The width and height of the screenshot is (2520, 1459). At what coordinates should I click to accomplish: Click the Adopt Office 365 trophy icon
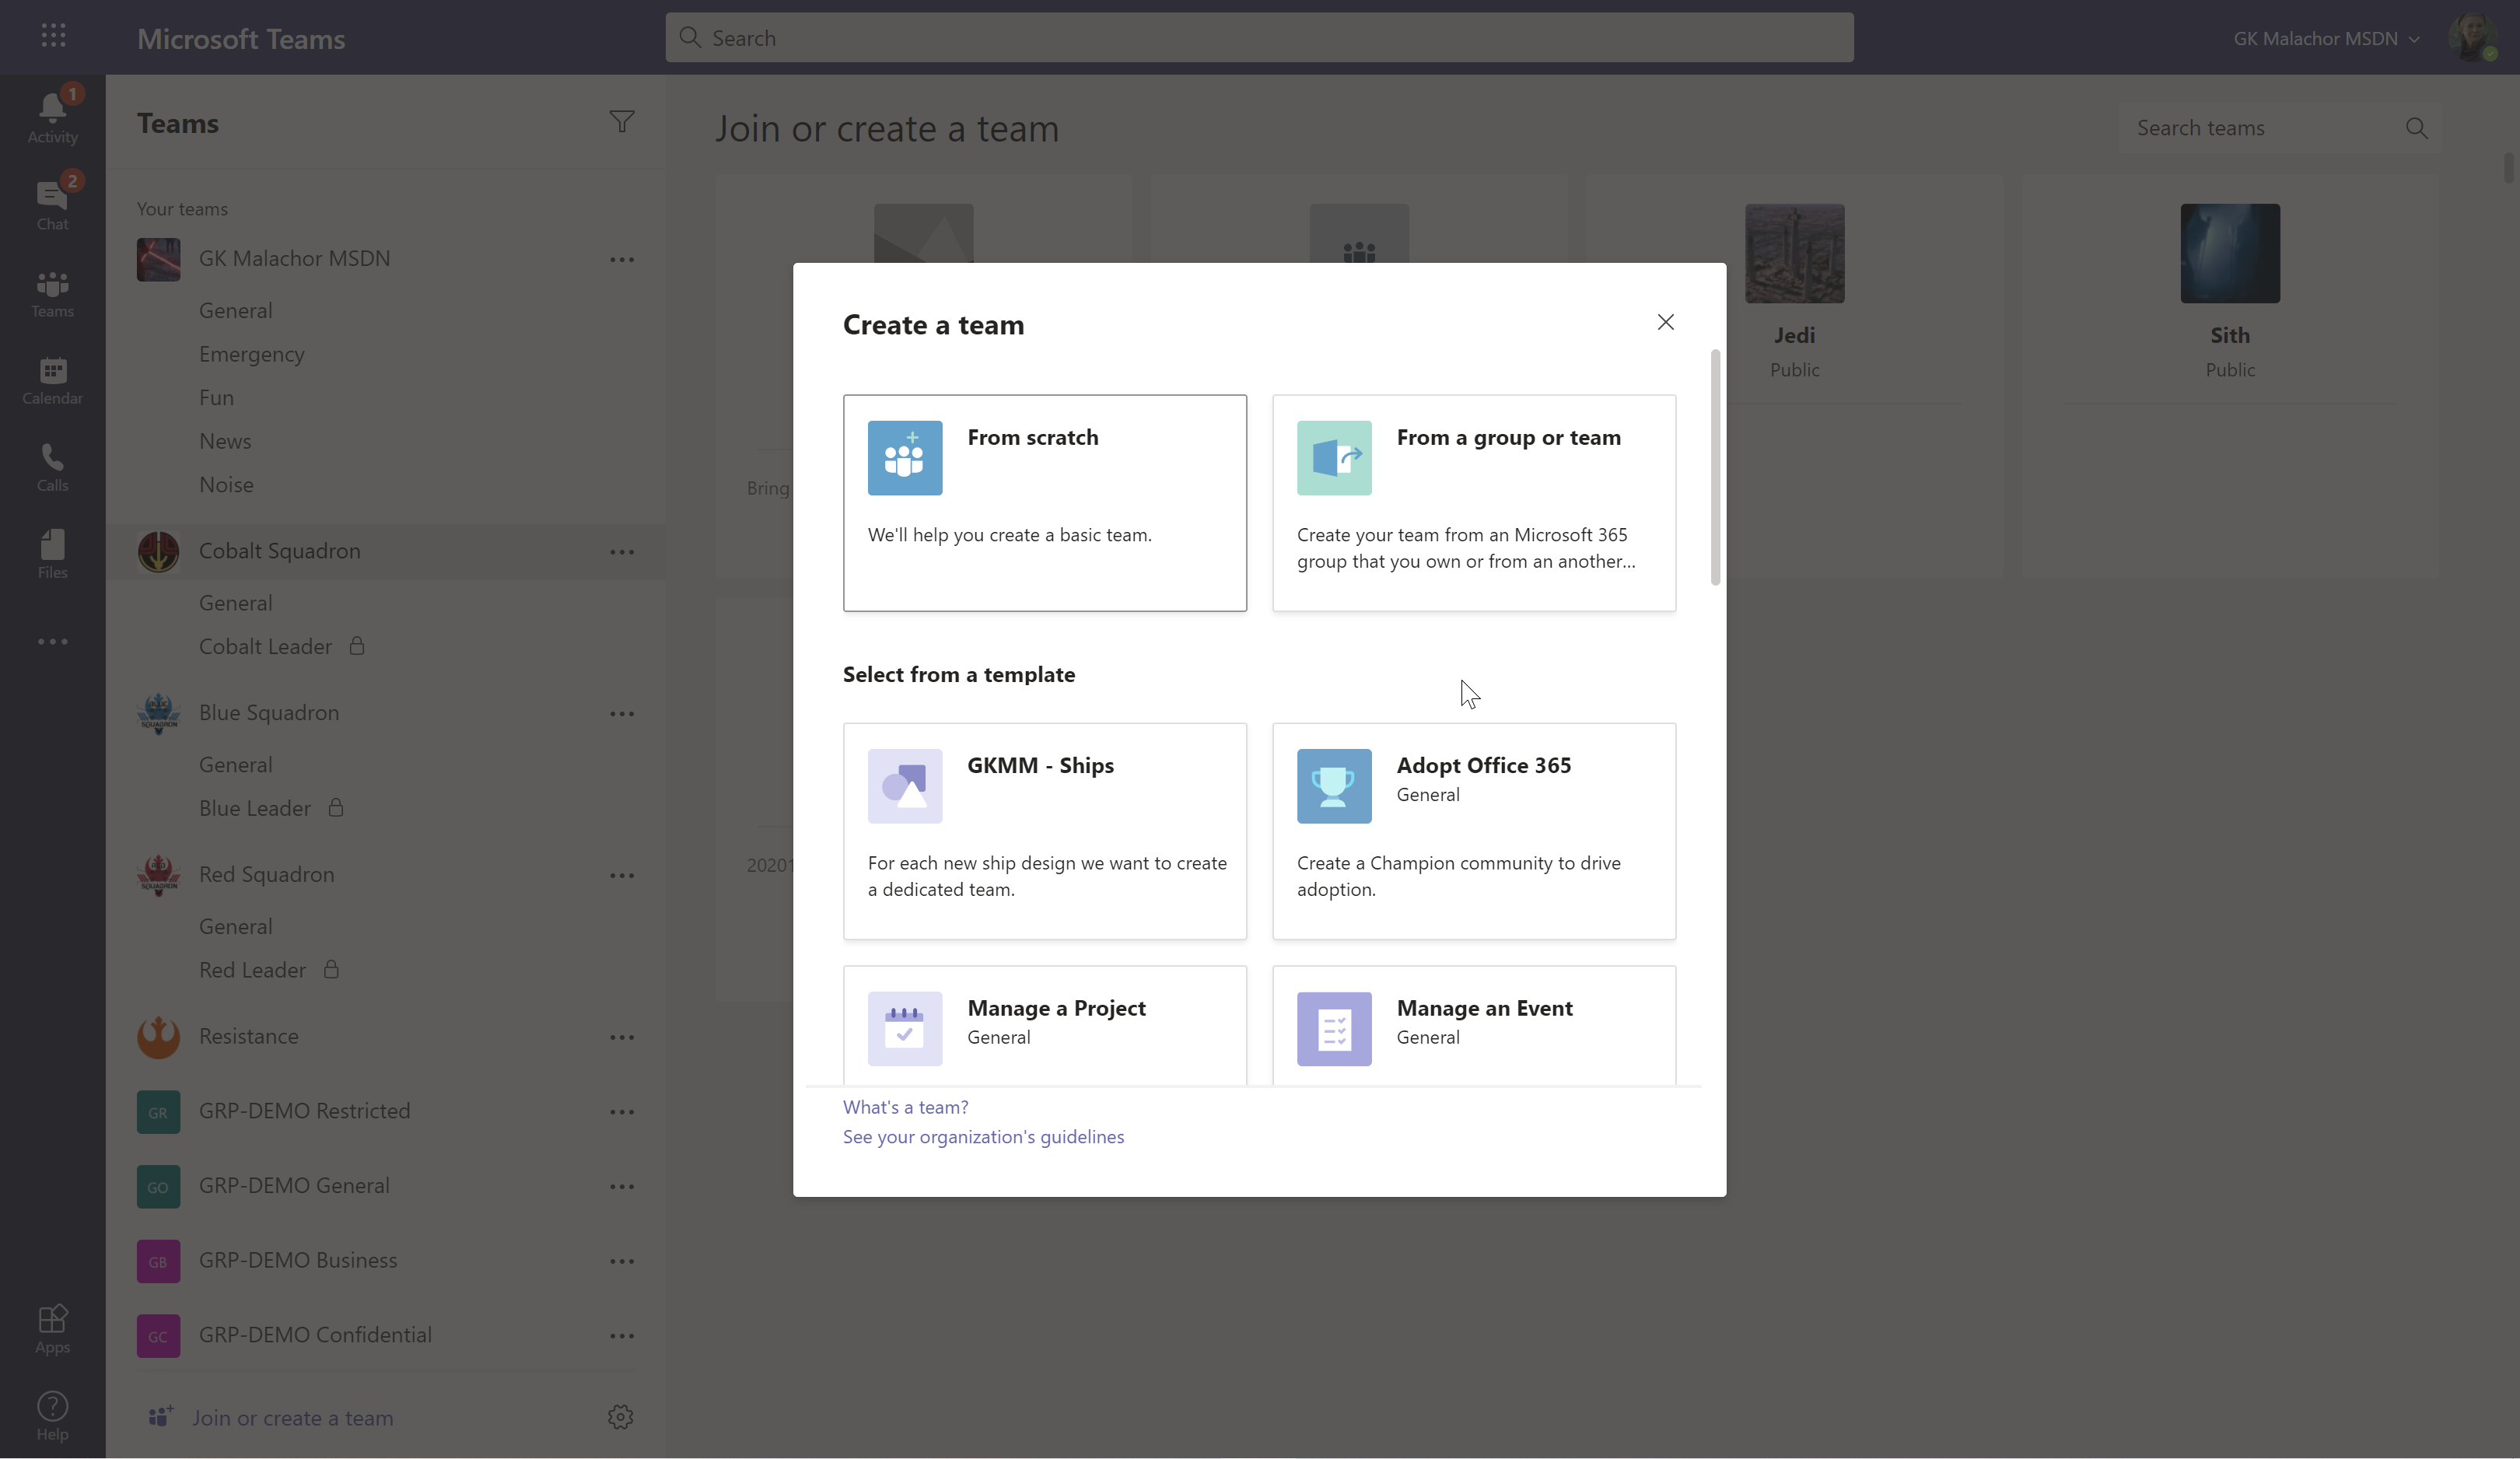tap(1333, 786)
